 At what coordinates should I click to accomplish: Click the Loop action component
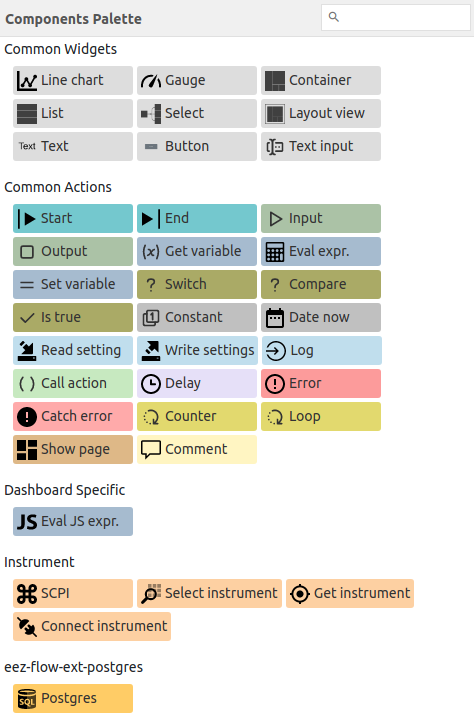[x=321, y=417]
